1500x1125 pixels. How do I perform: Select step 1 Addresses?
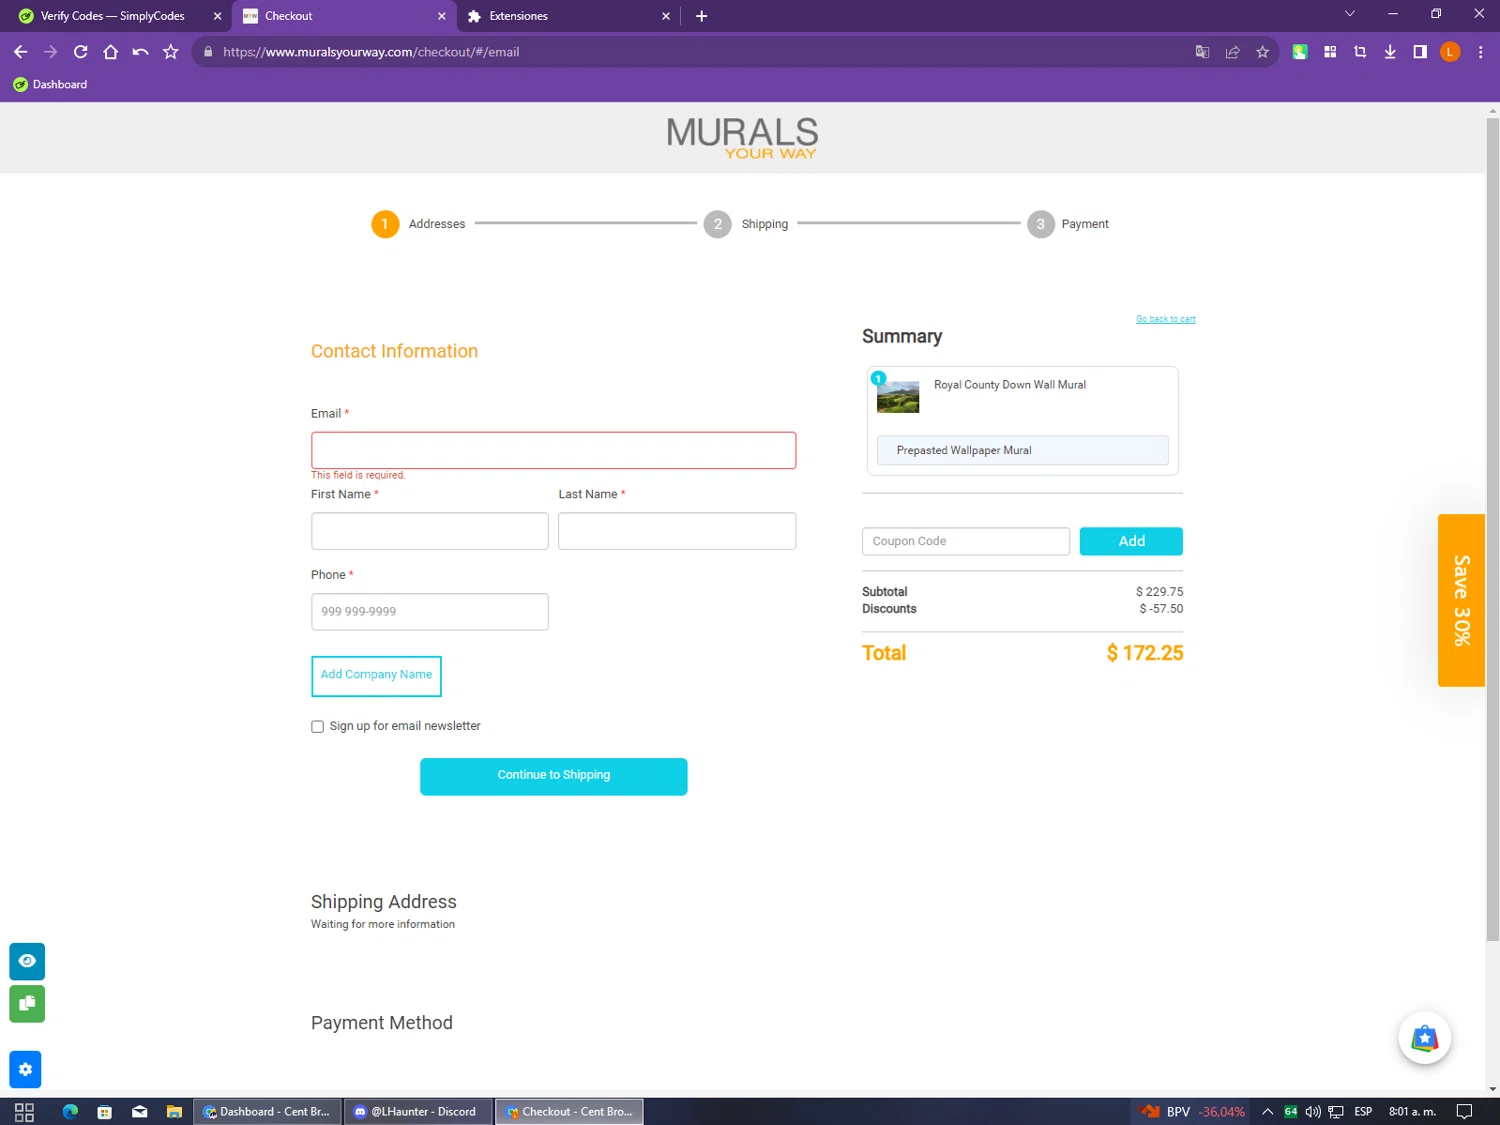pos(418,224)
